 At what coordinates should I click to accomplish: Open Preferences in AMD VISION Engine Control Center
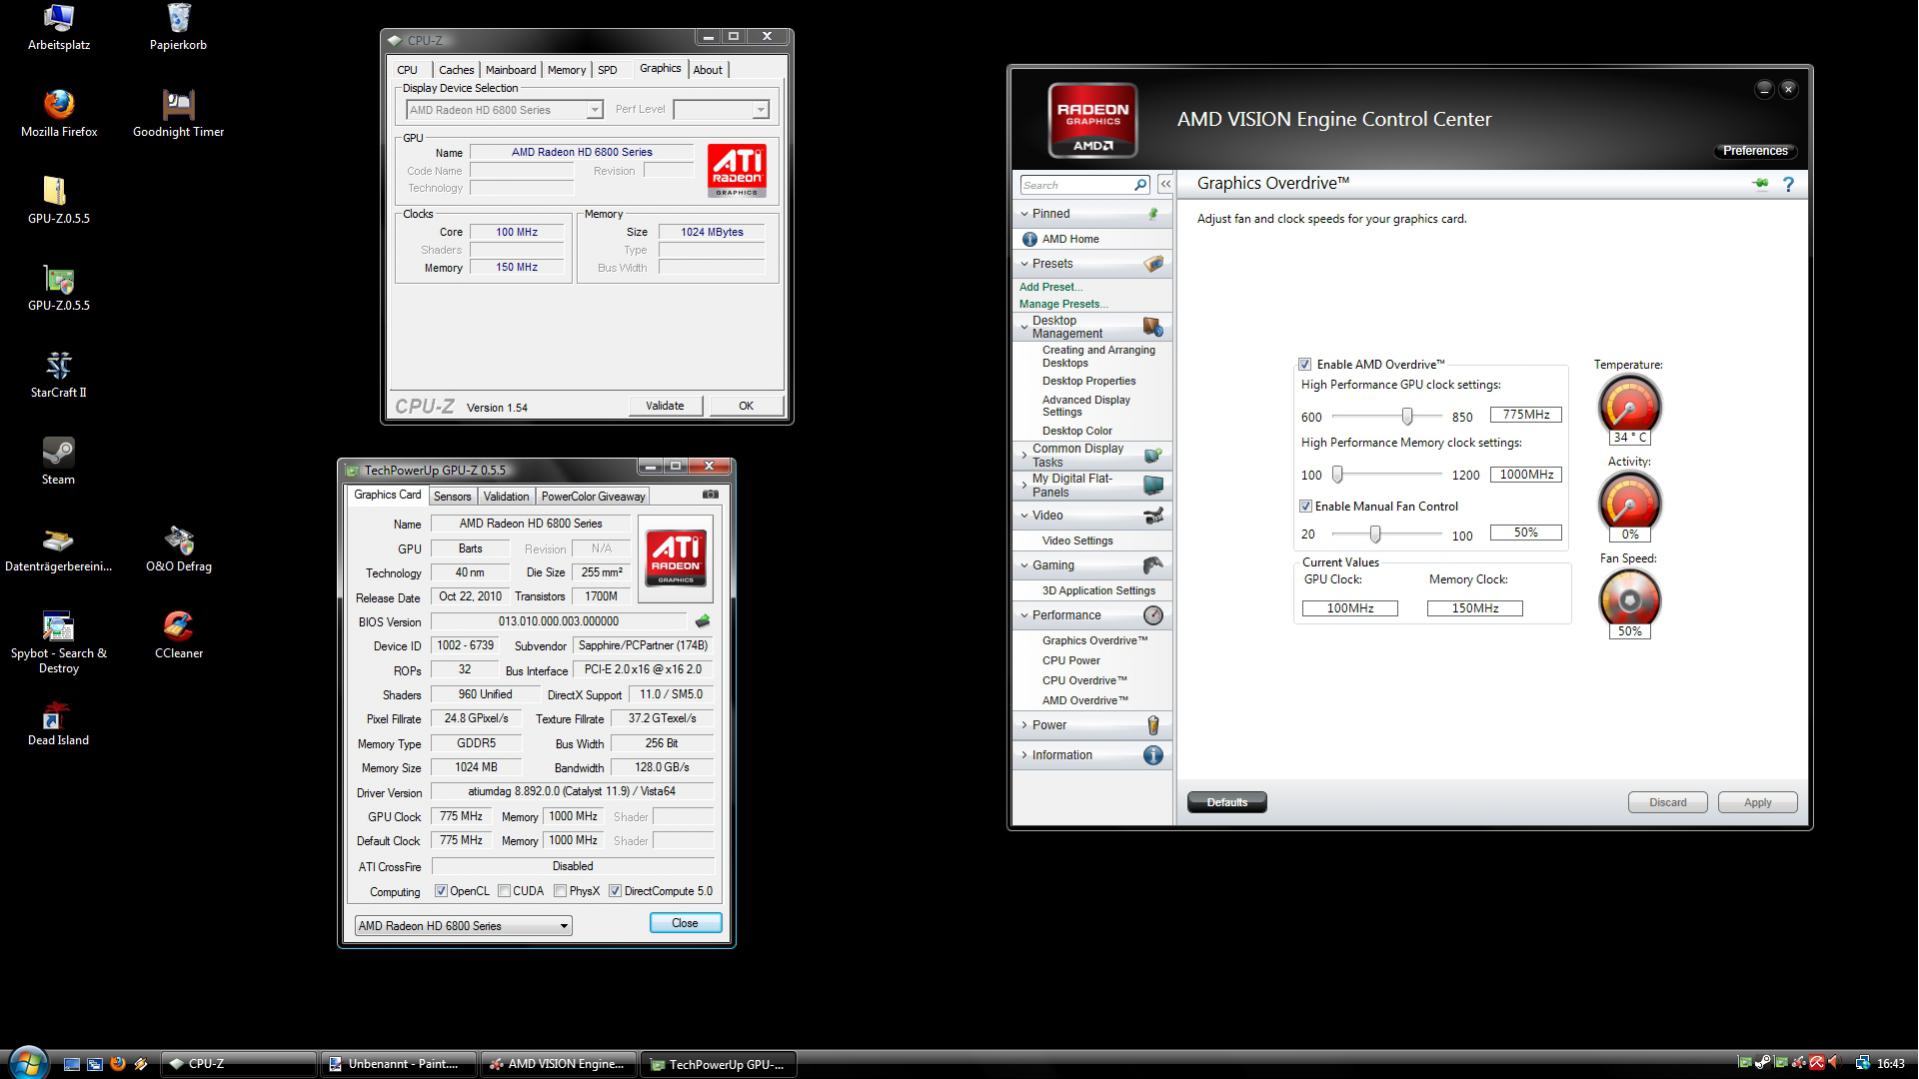point(1755,151)
